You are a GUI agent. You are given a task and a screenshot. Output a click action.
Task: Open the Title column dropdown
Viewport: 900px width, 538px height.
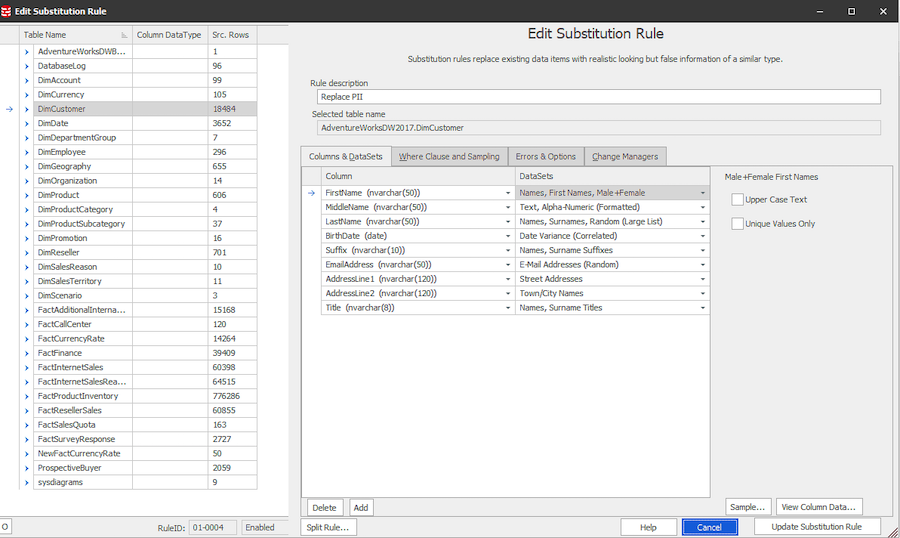tap(508, 308)
